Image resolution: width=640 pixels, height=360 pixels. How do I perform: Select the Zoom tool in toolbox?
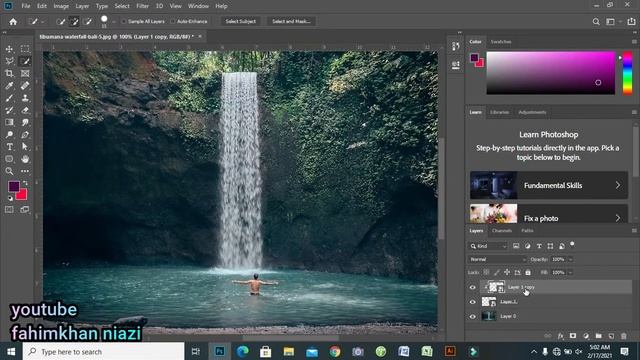(x=9, y=171)
